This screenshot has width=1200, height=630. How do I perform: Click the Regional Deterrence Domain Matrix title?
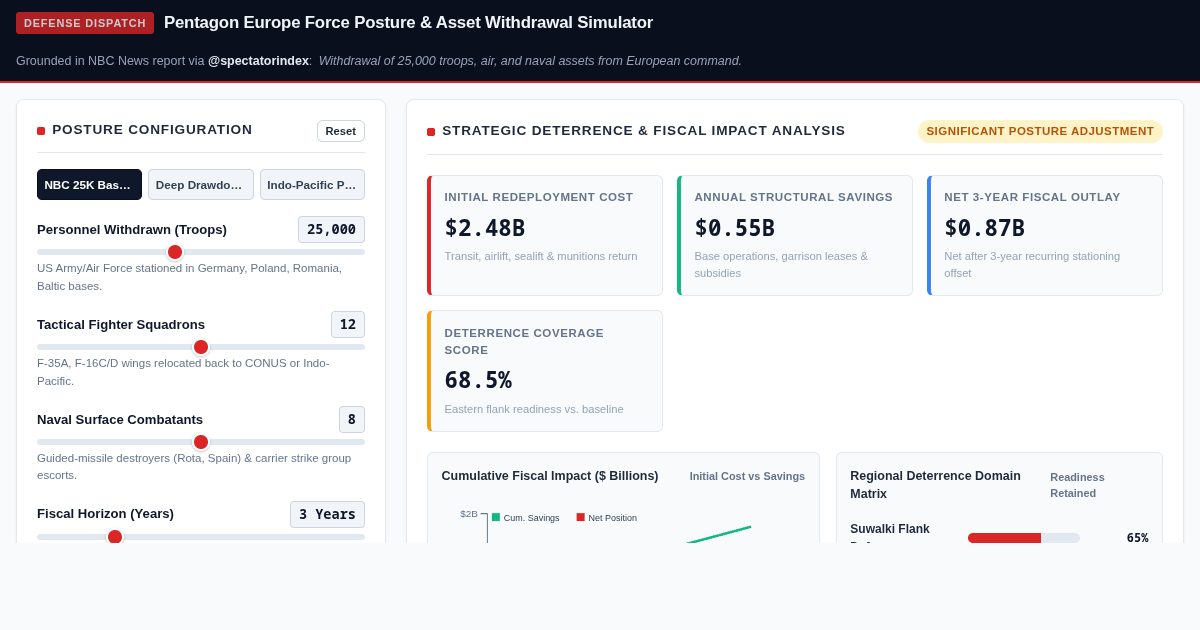936,485
